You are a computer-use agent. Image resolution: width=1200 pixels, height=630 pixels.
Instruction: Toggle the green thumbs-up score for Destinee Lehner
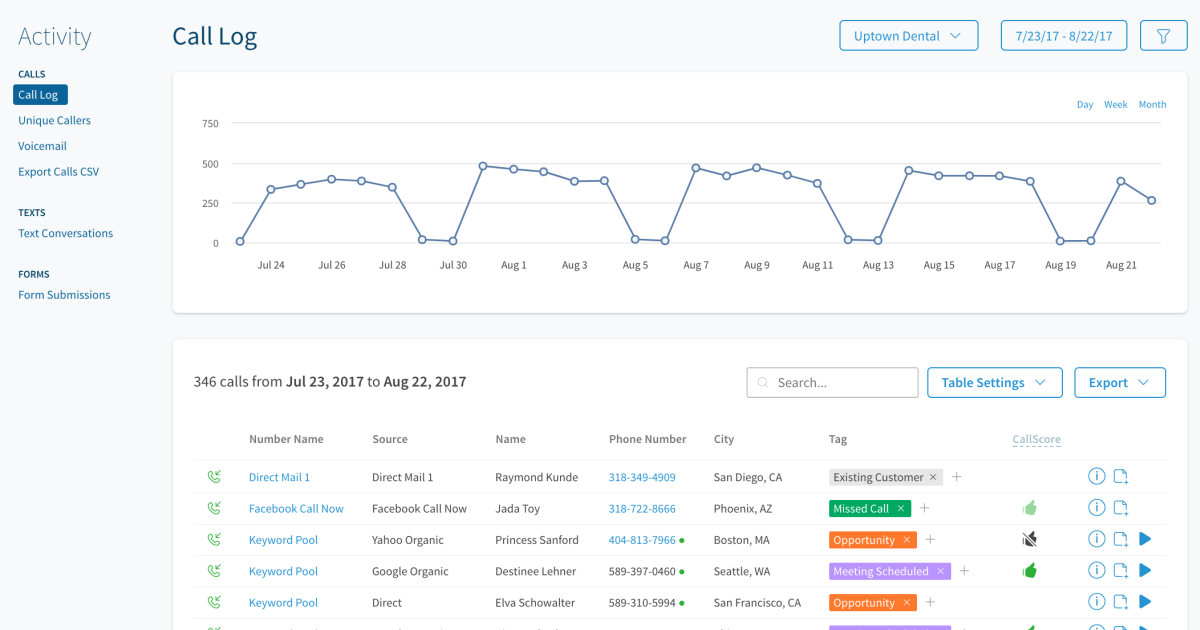tap(1031, 571)
